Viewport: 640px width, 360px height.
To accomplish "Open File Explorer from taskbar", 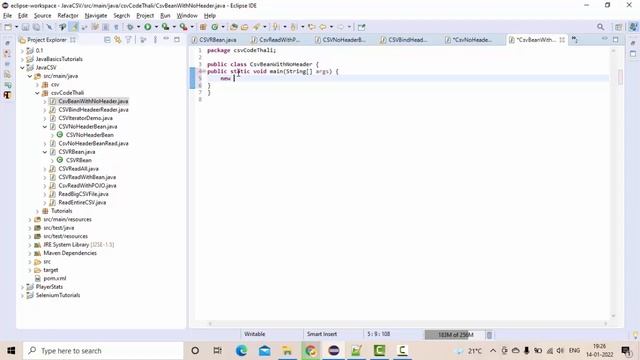I will point(288,351).
